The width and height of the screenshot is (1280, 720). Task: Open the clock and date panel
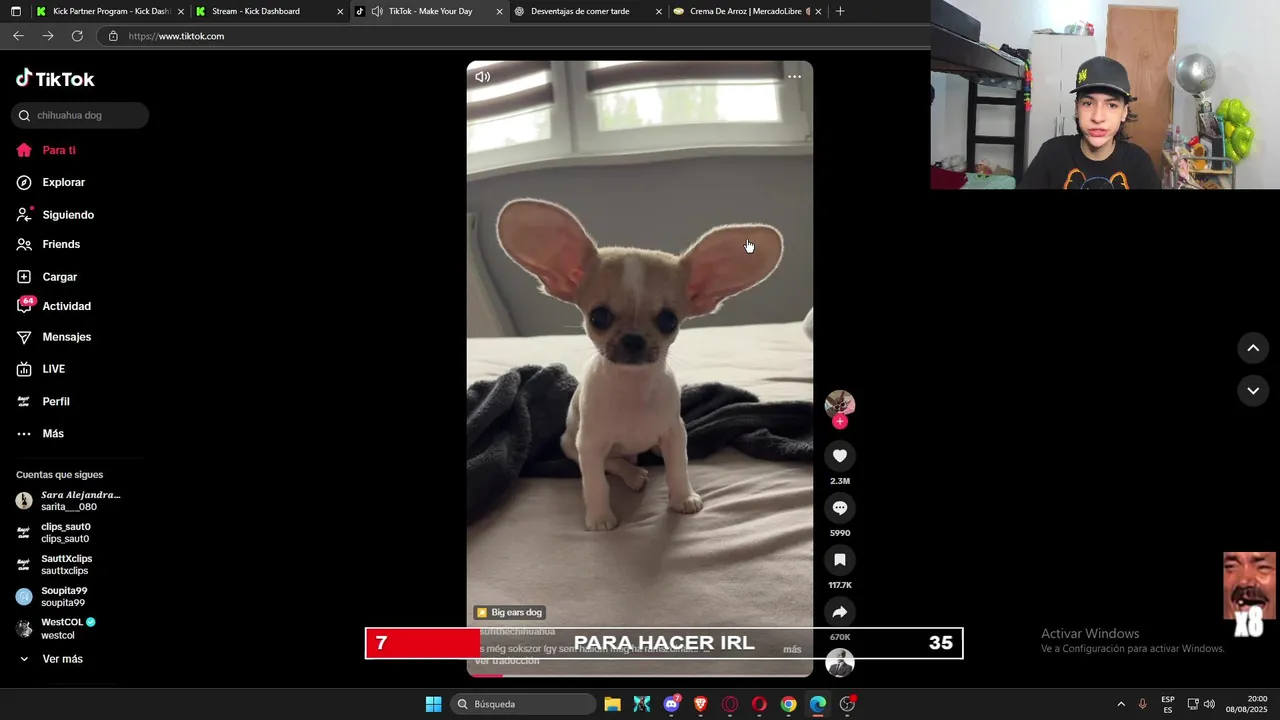coord(1249,704)
